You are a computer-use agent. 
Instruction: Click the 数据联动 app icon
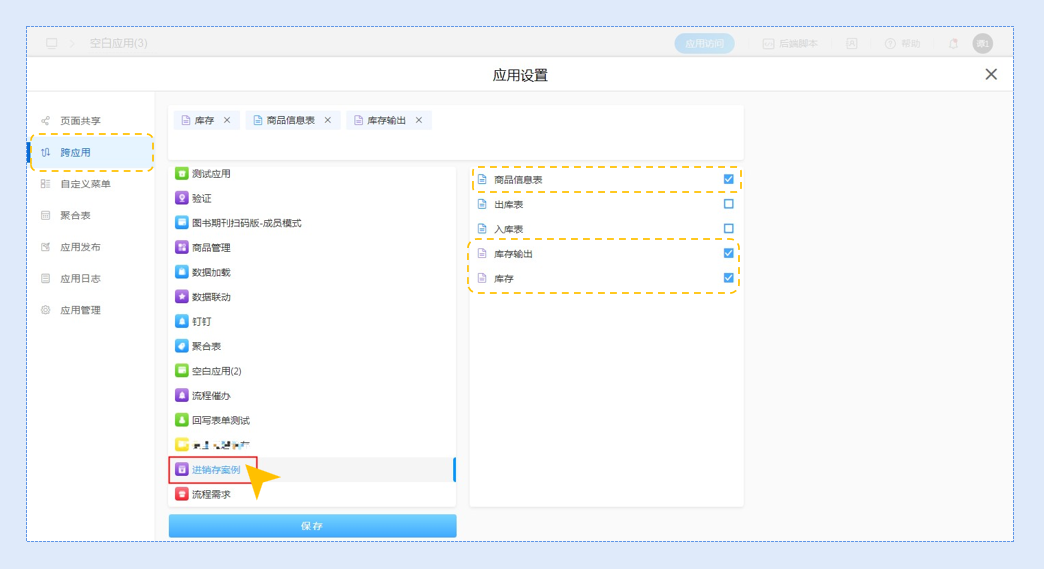182,297
